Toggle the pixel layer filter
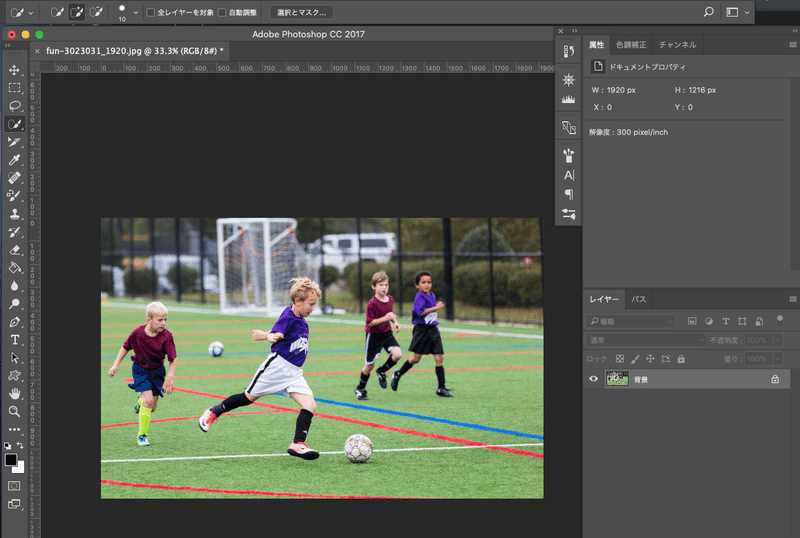The height and width of the screenshot is (538, 800). click(x=692, y=321)
